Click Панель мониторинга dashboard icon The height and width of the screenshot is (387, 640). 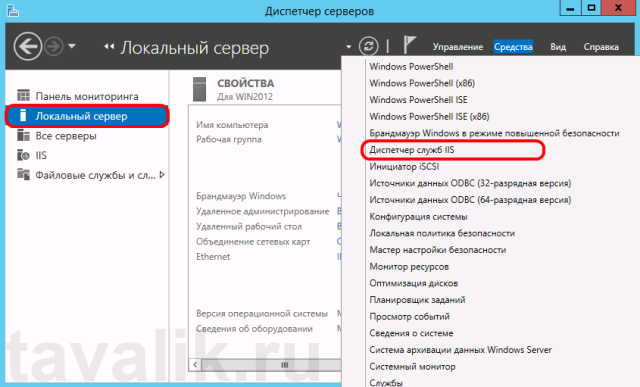(x=23, y=96)
